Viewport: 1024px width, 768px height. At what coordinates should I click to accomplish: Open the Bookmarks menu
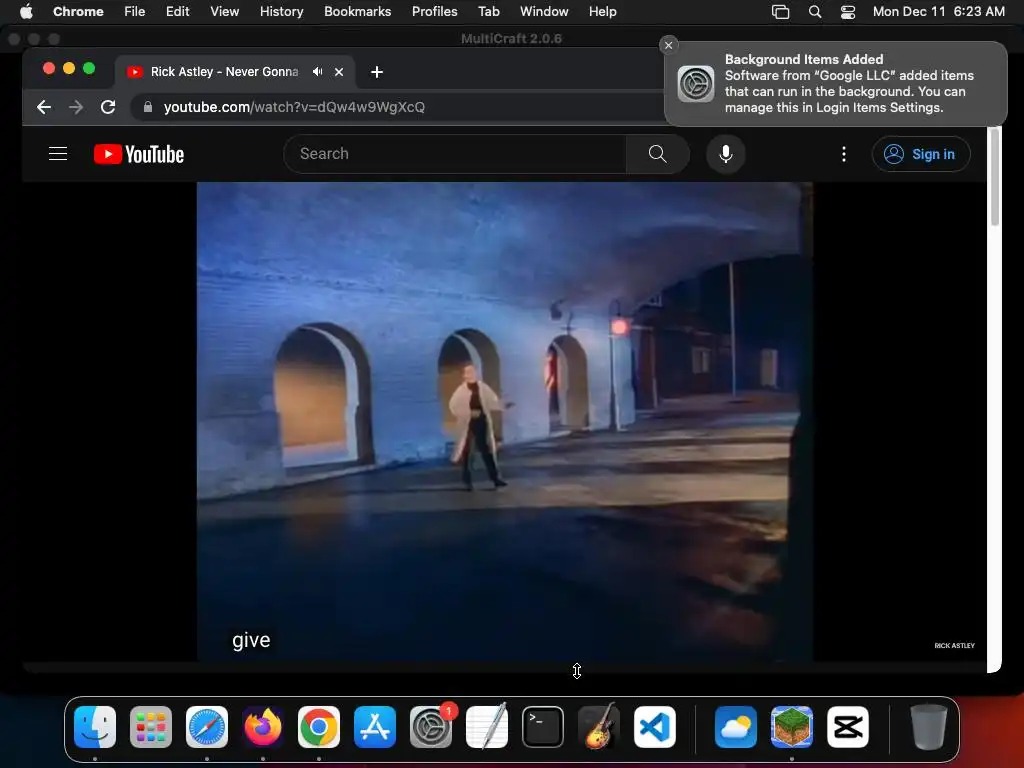click(x=358, y=11)
